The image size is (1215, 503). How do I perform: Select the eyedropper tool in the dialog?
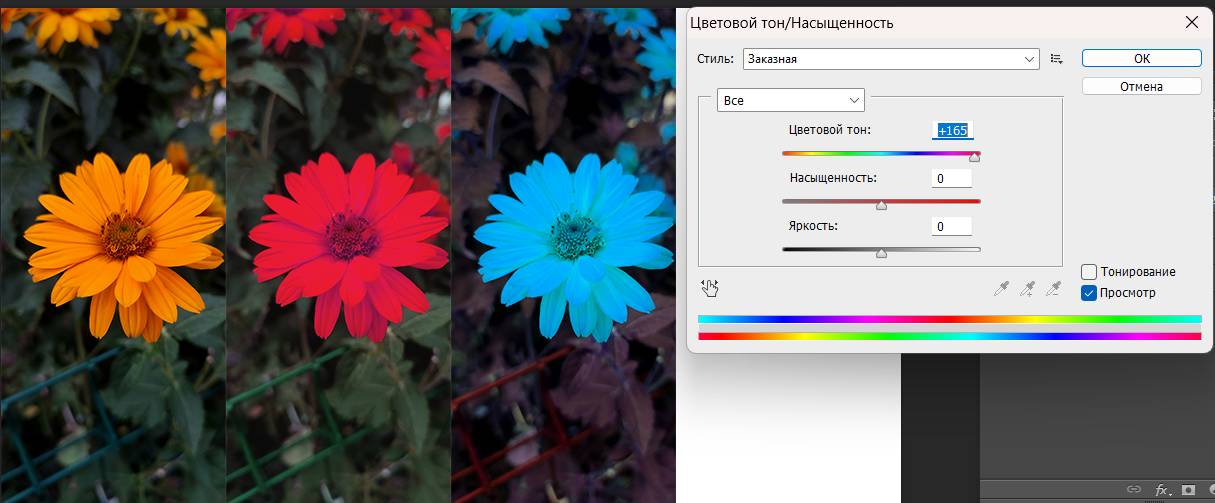coord(1001,289)
